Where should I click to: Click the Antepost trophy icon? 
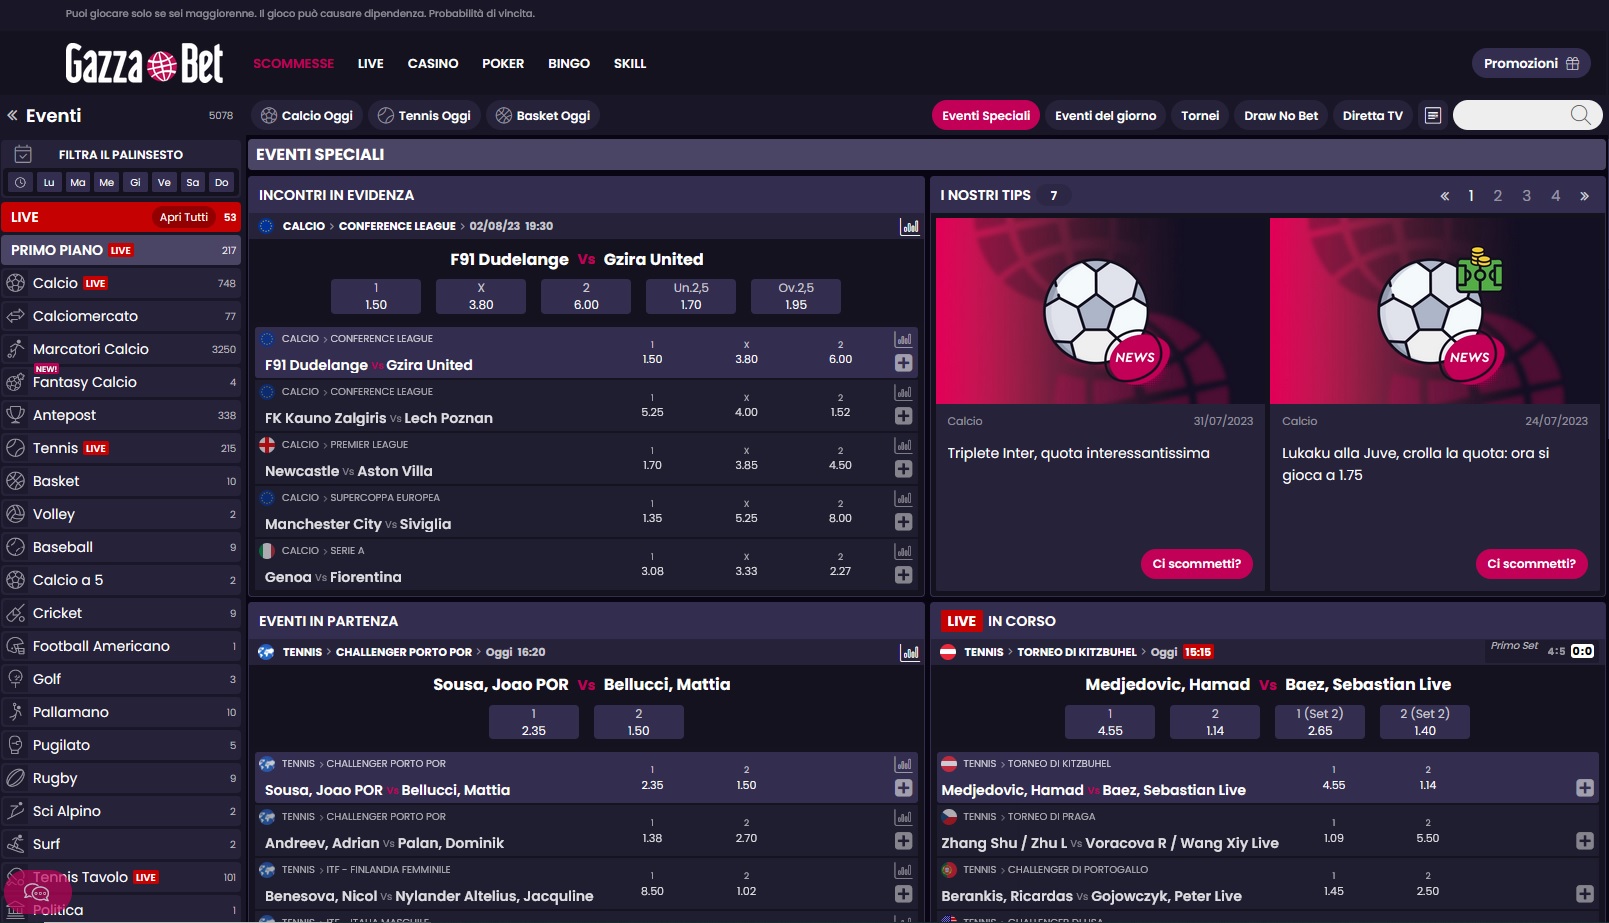[16, 415]
